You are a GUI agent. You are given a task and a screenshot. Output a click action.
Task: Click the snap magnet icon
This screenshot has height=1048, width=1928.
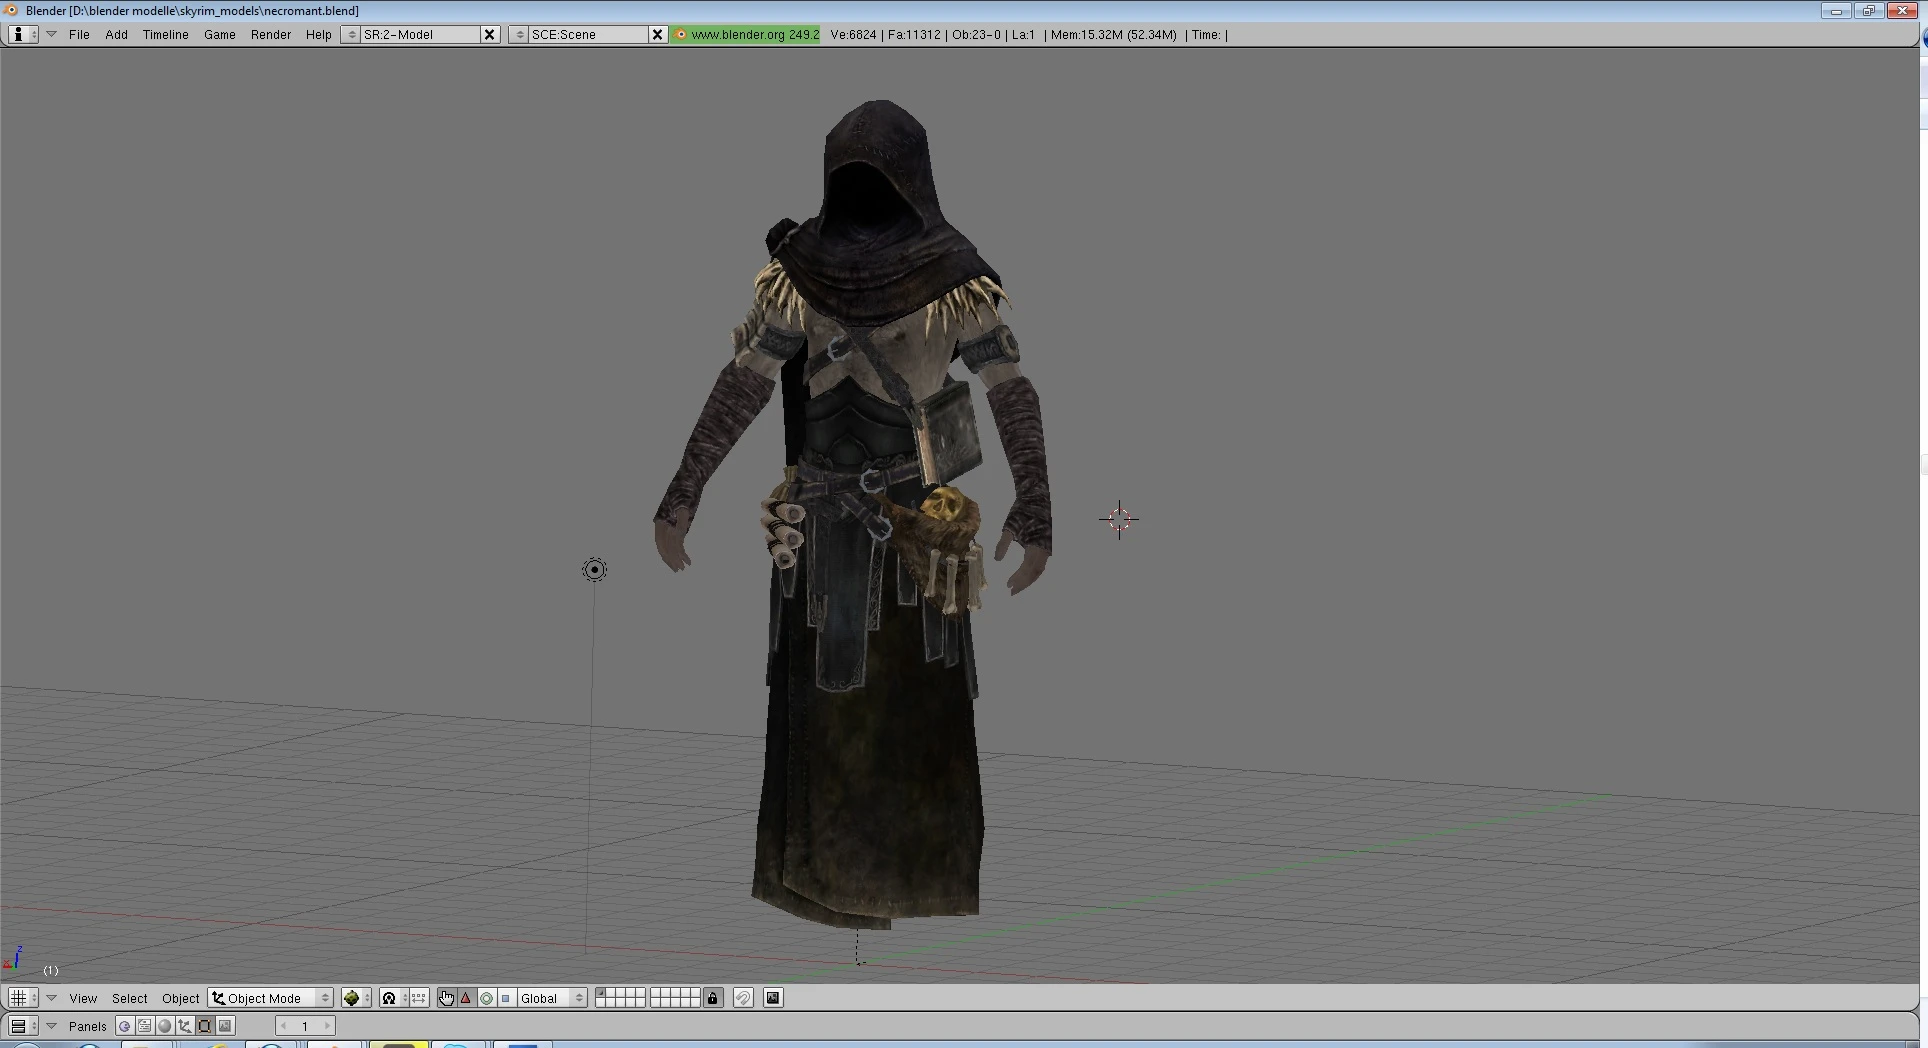tap(743, 998)
